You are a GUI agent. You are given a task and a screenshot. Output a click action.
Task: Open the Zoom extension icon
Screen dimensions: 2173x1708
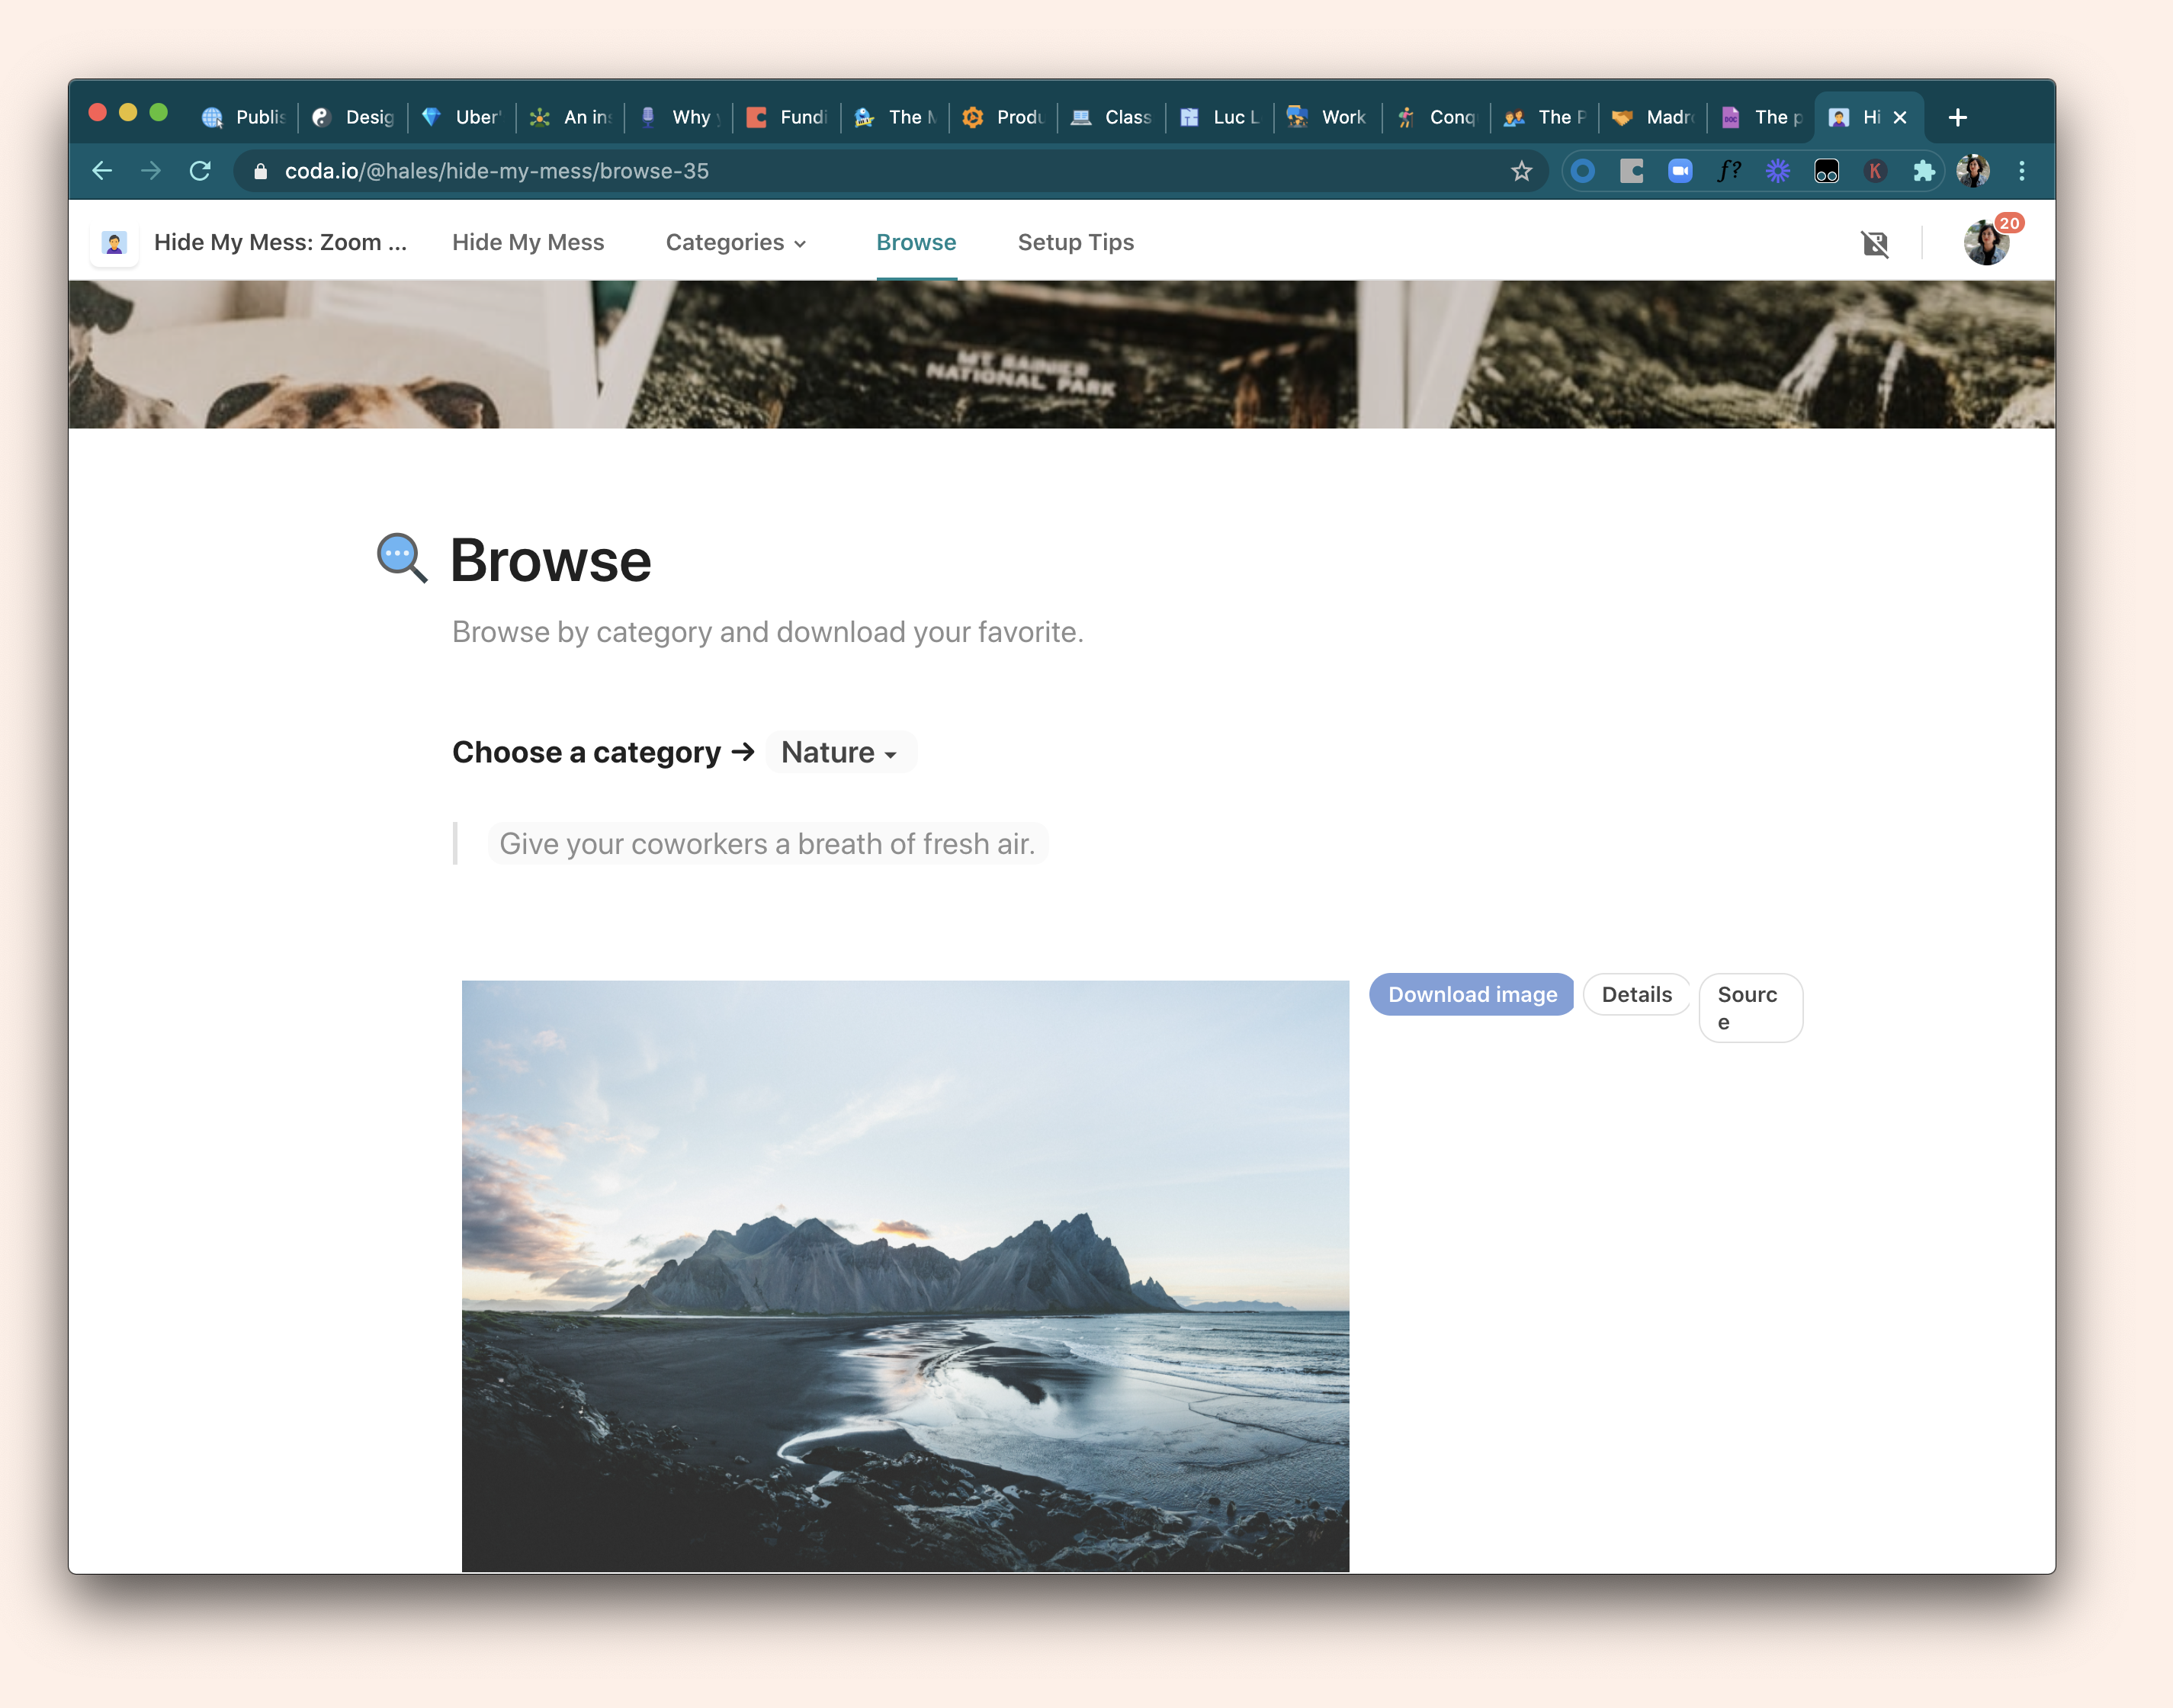click(1680, 171)
